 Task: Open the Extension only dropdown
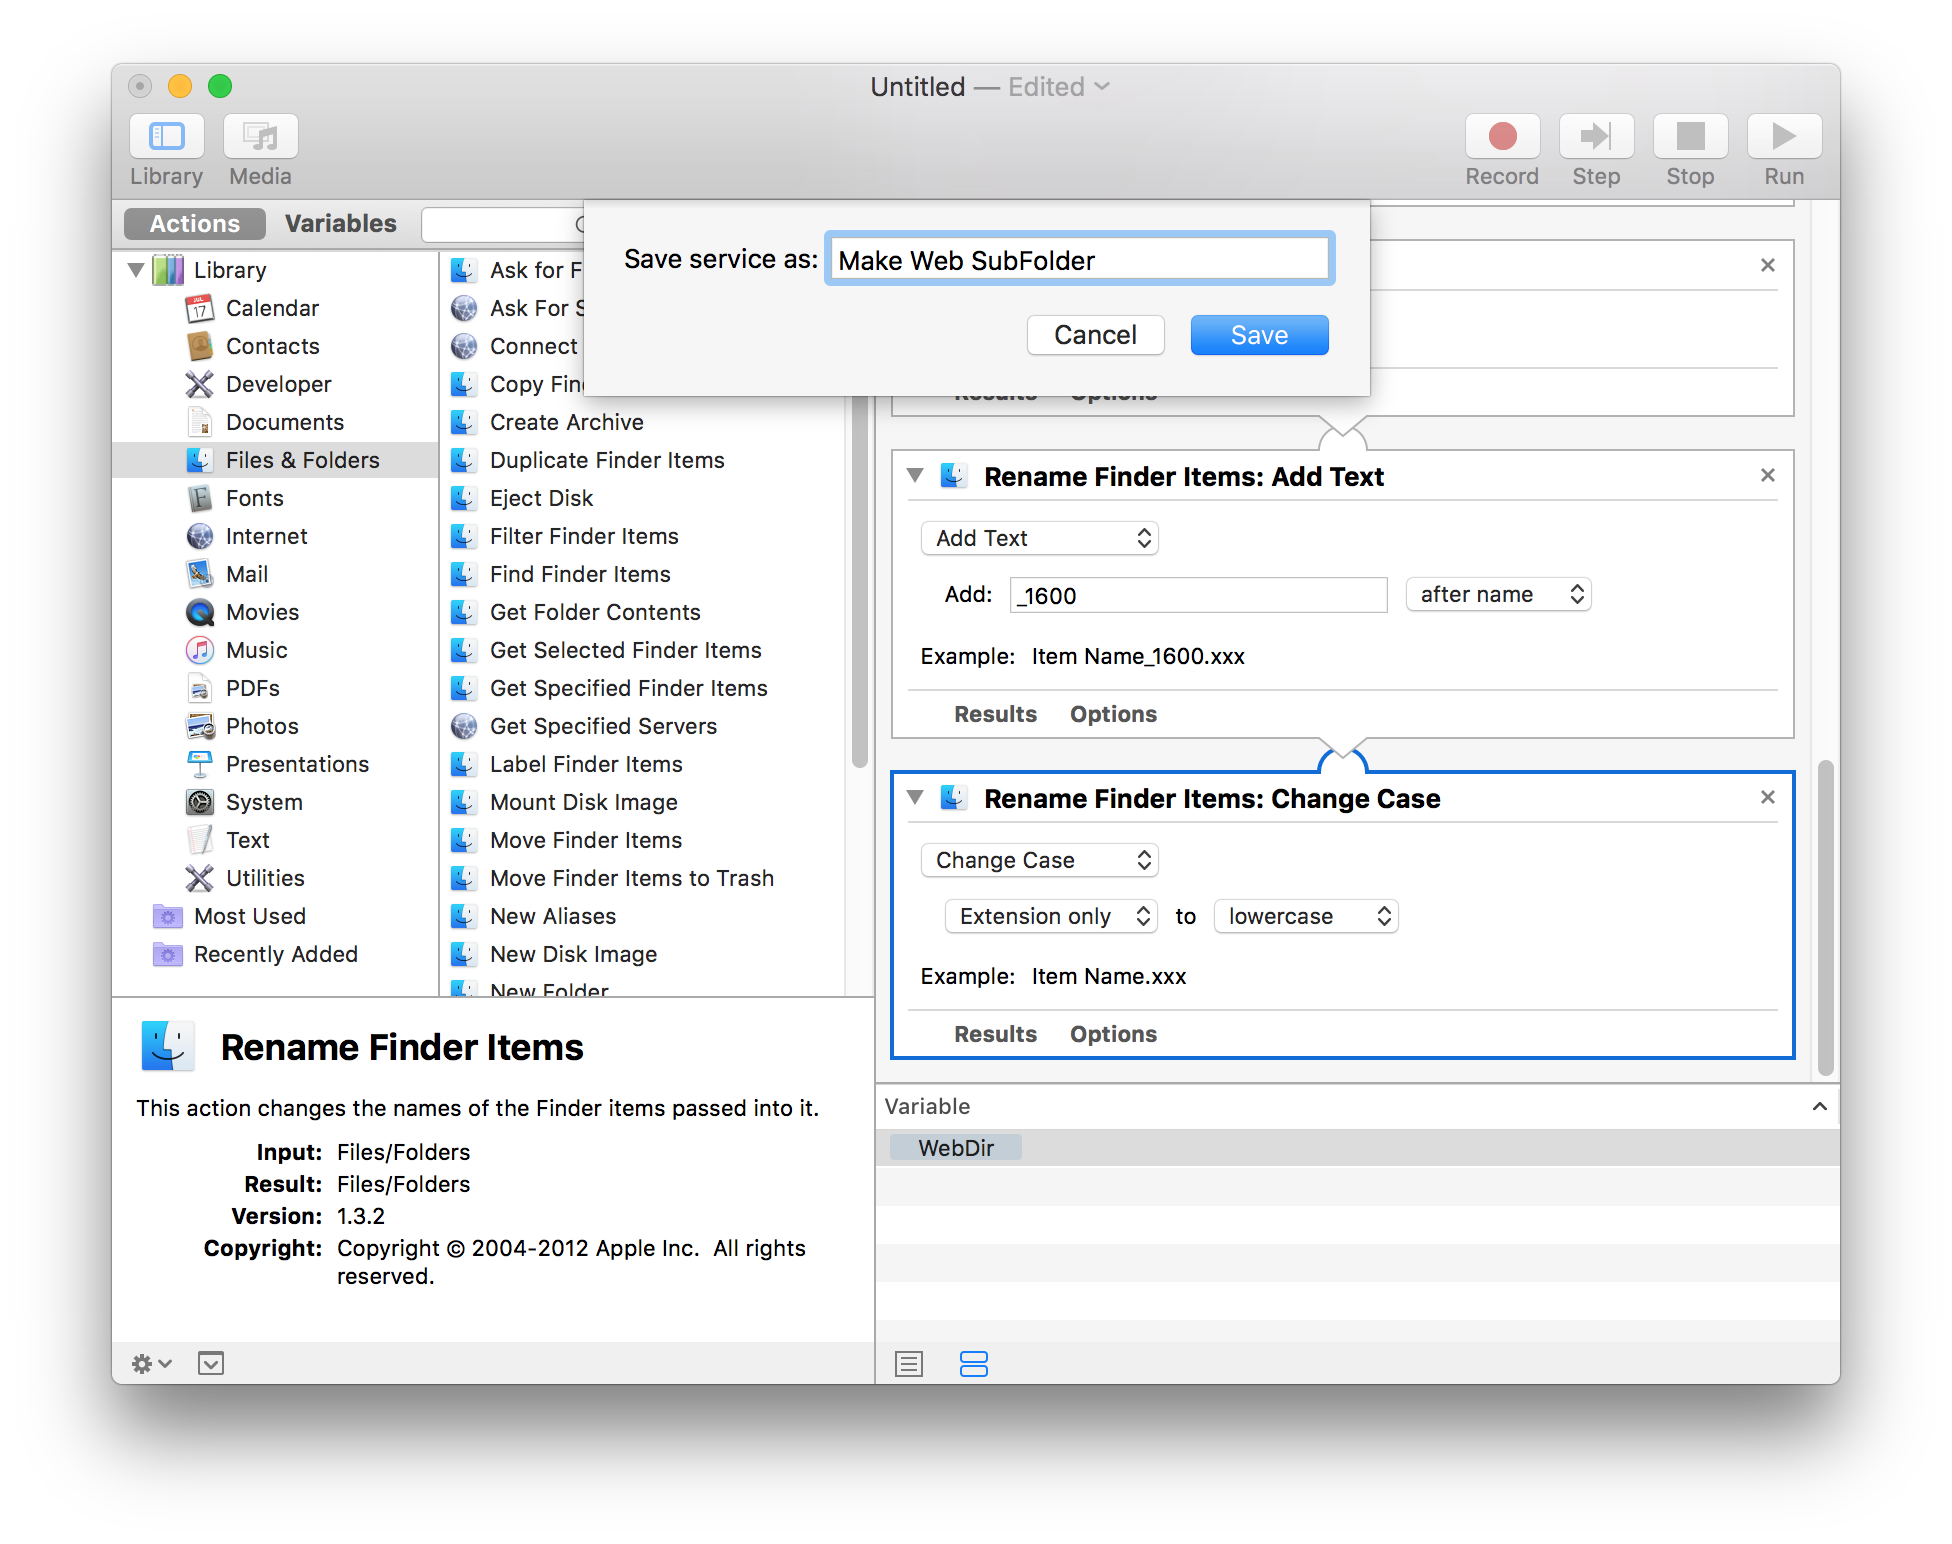pos(1051,916)
